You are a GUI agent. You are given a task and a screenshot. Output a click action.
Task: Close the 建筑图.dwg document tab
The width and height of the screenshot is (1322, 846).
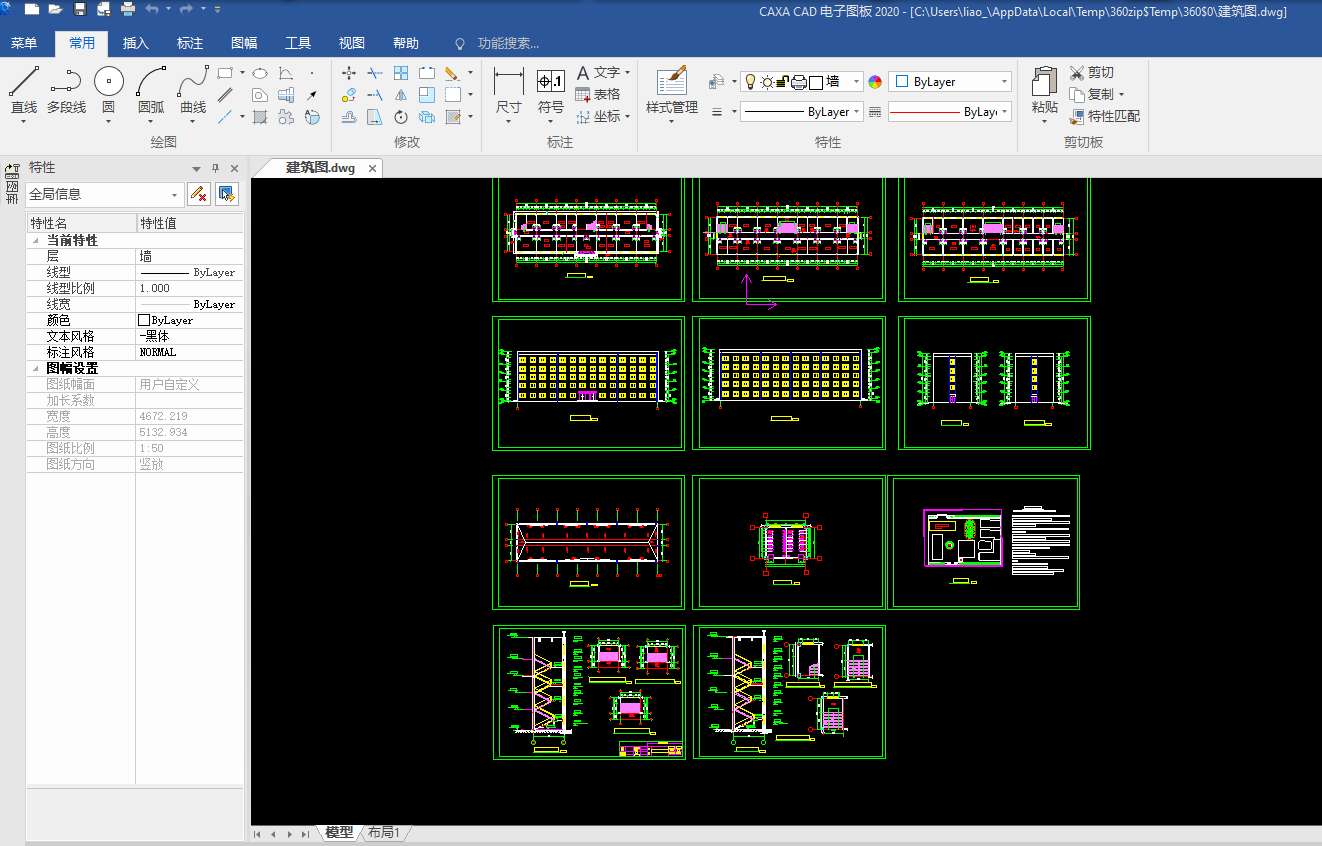click(373, 168)
